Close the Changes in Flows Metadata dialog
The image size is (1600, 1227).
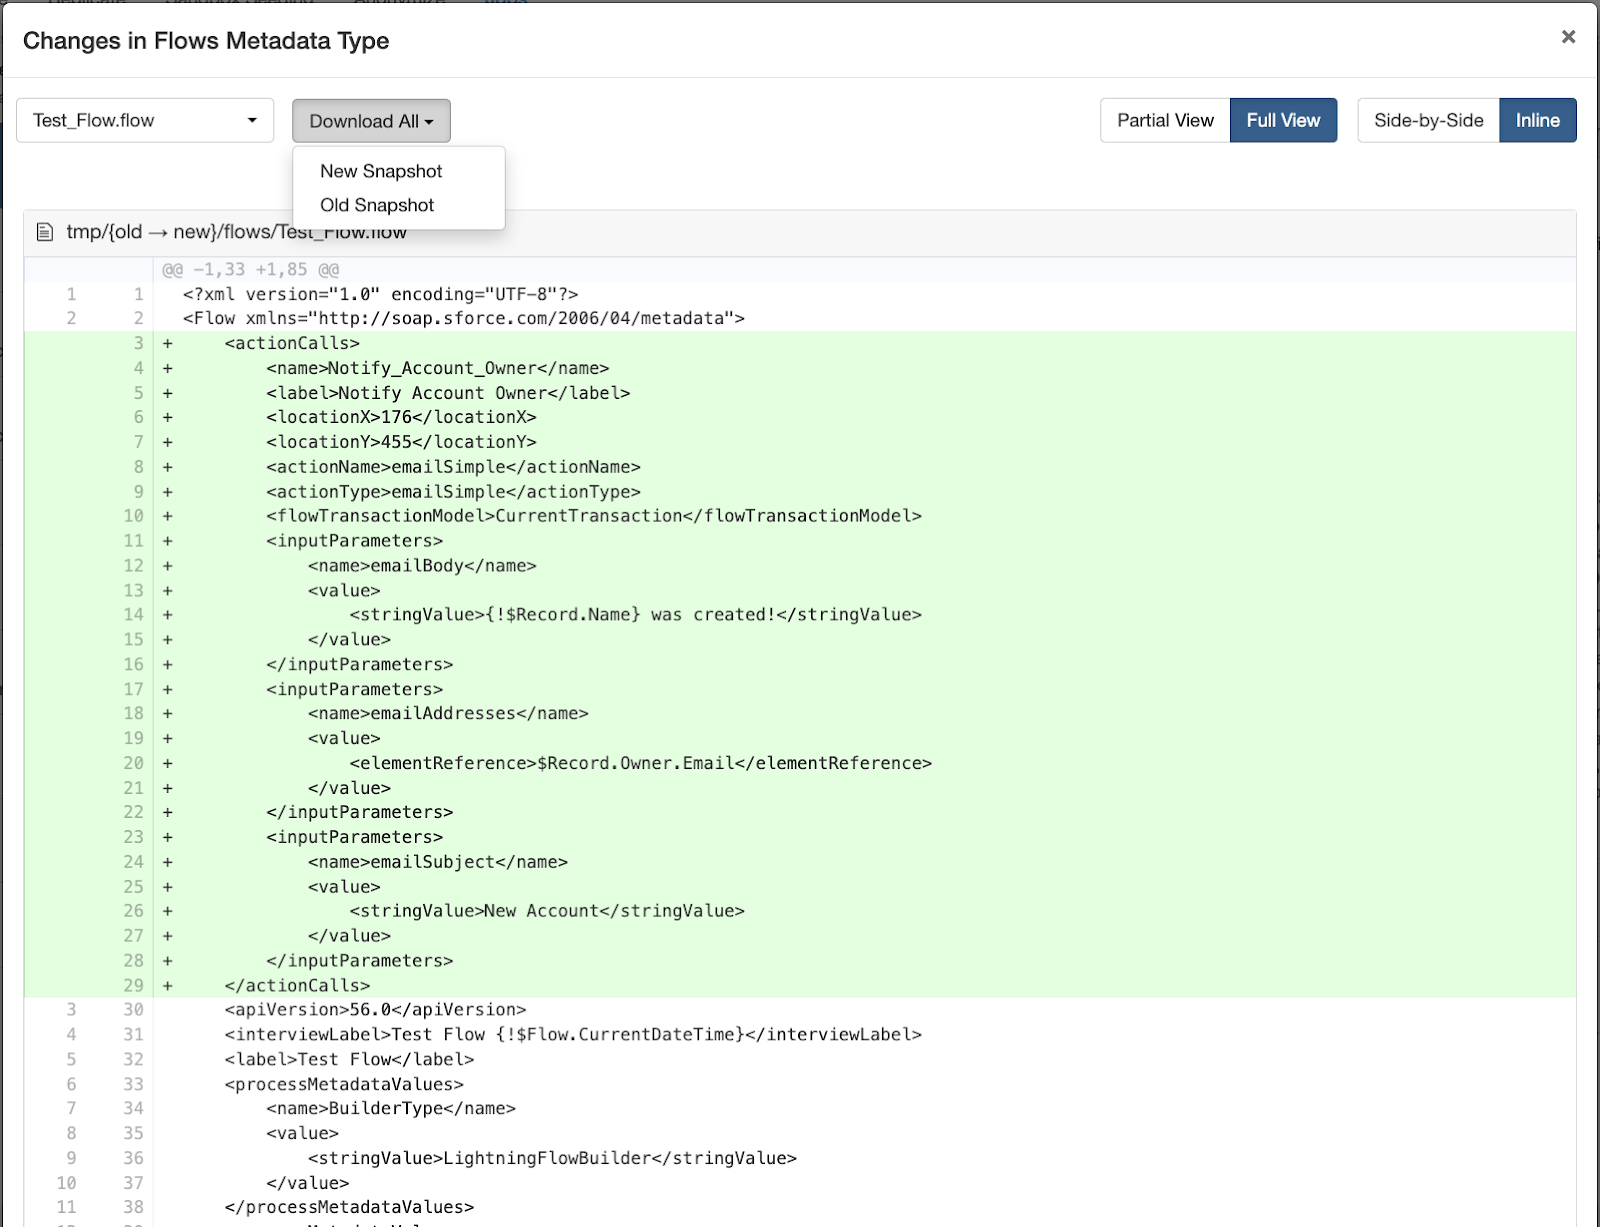point(1568,37)
